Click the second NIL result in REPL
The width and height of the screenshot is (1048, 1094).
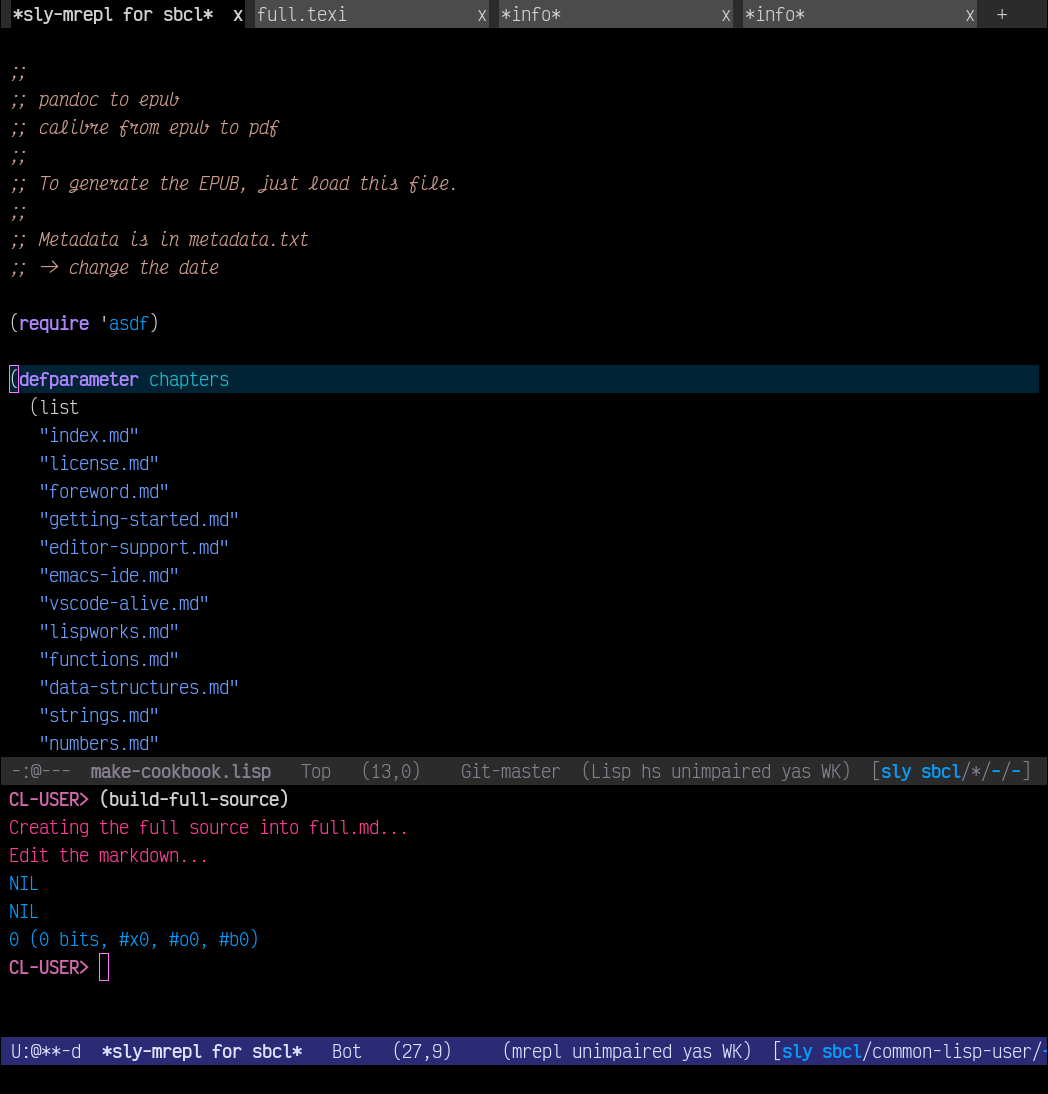coord(23,911)
